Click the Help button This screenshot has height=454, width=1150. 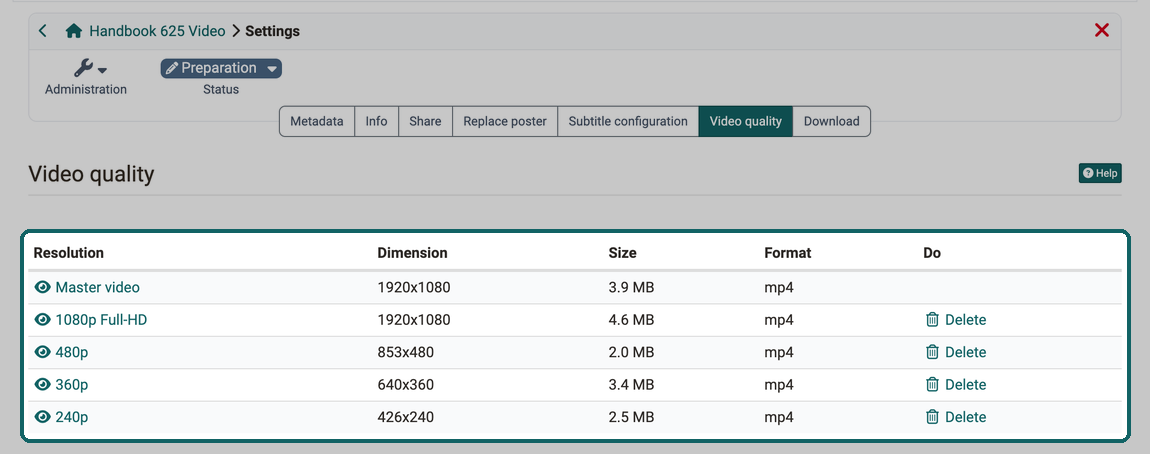(x=1100, y=173)
